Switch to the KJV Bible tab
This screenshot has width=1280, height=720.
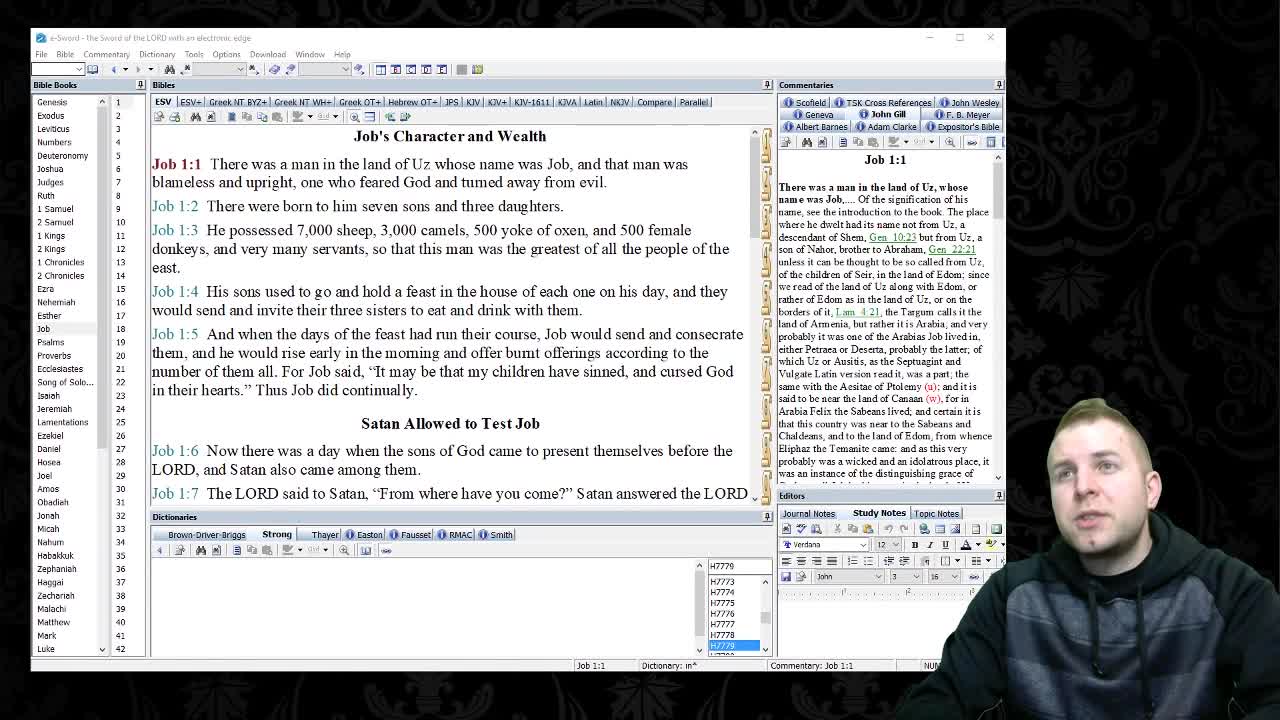tap(472, 102)
